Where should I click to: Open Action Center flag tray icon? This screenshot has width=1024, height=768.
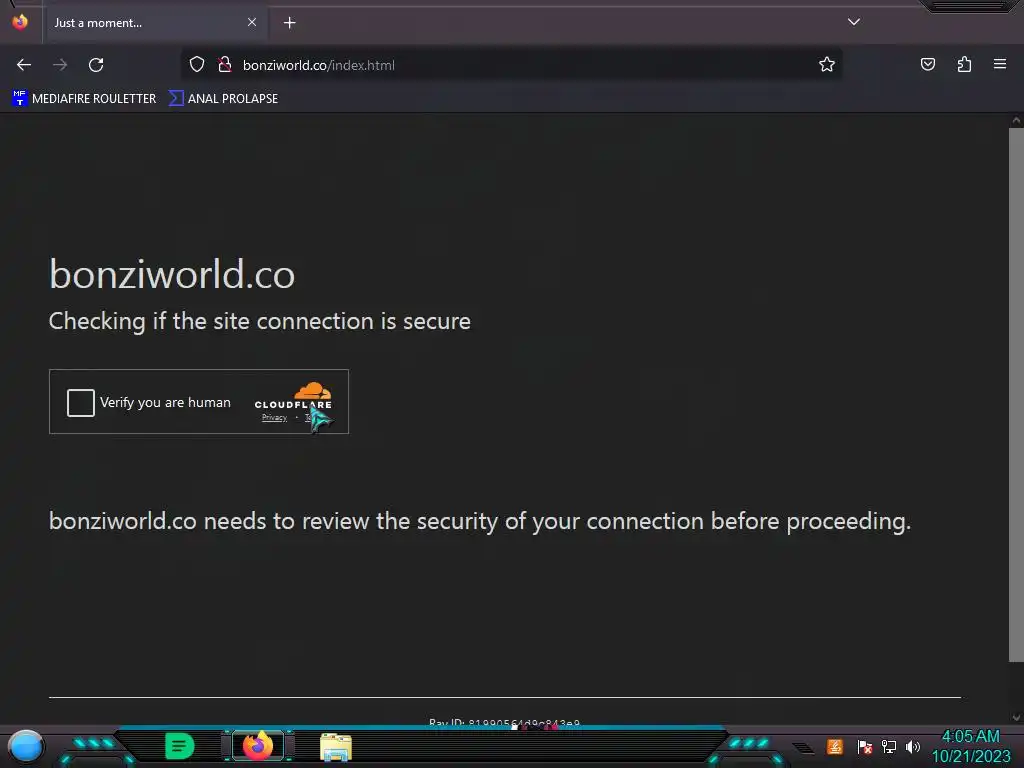click(865, 746)
